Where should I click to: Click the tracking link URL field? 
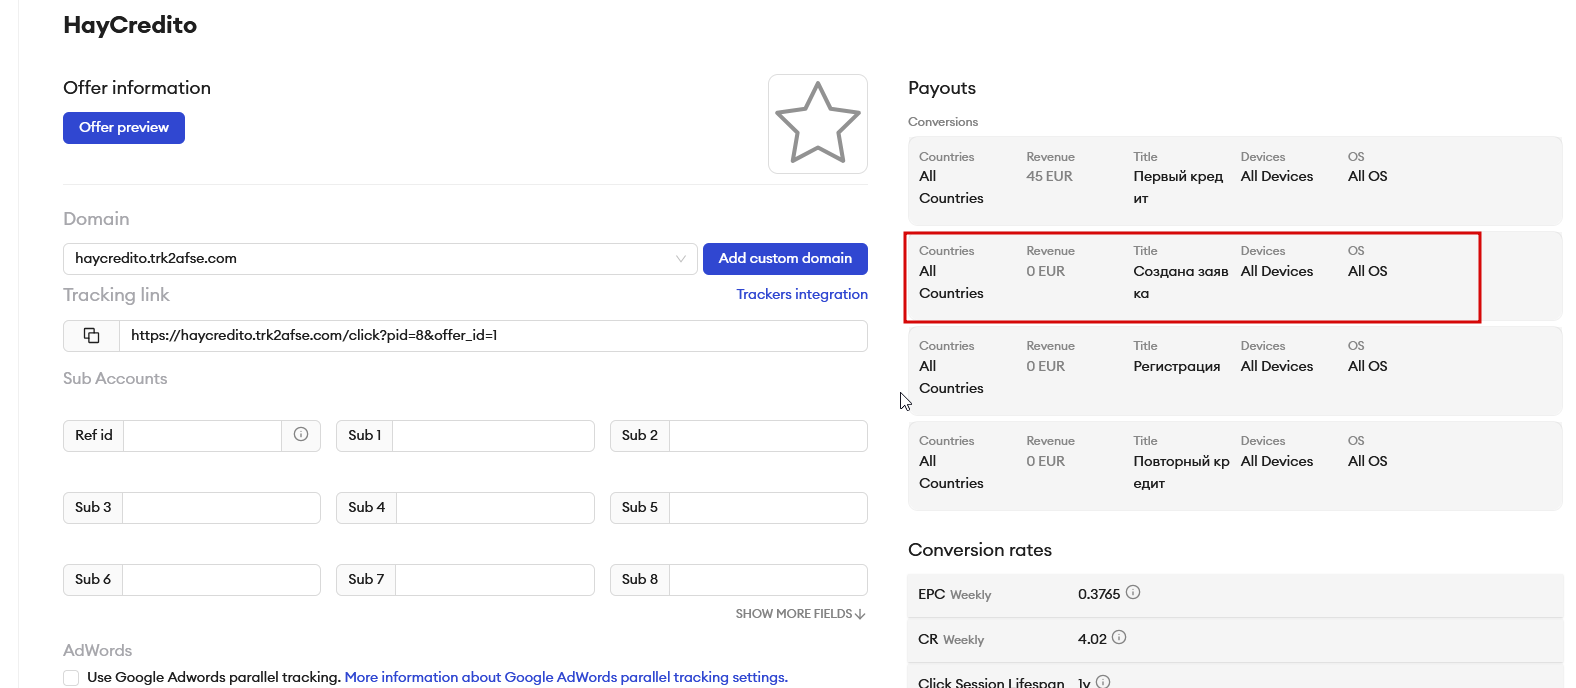point(492,336)
